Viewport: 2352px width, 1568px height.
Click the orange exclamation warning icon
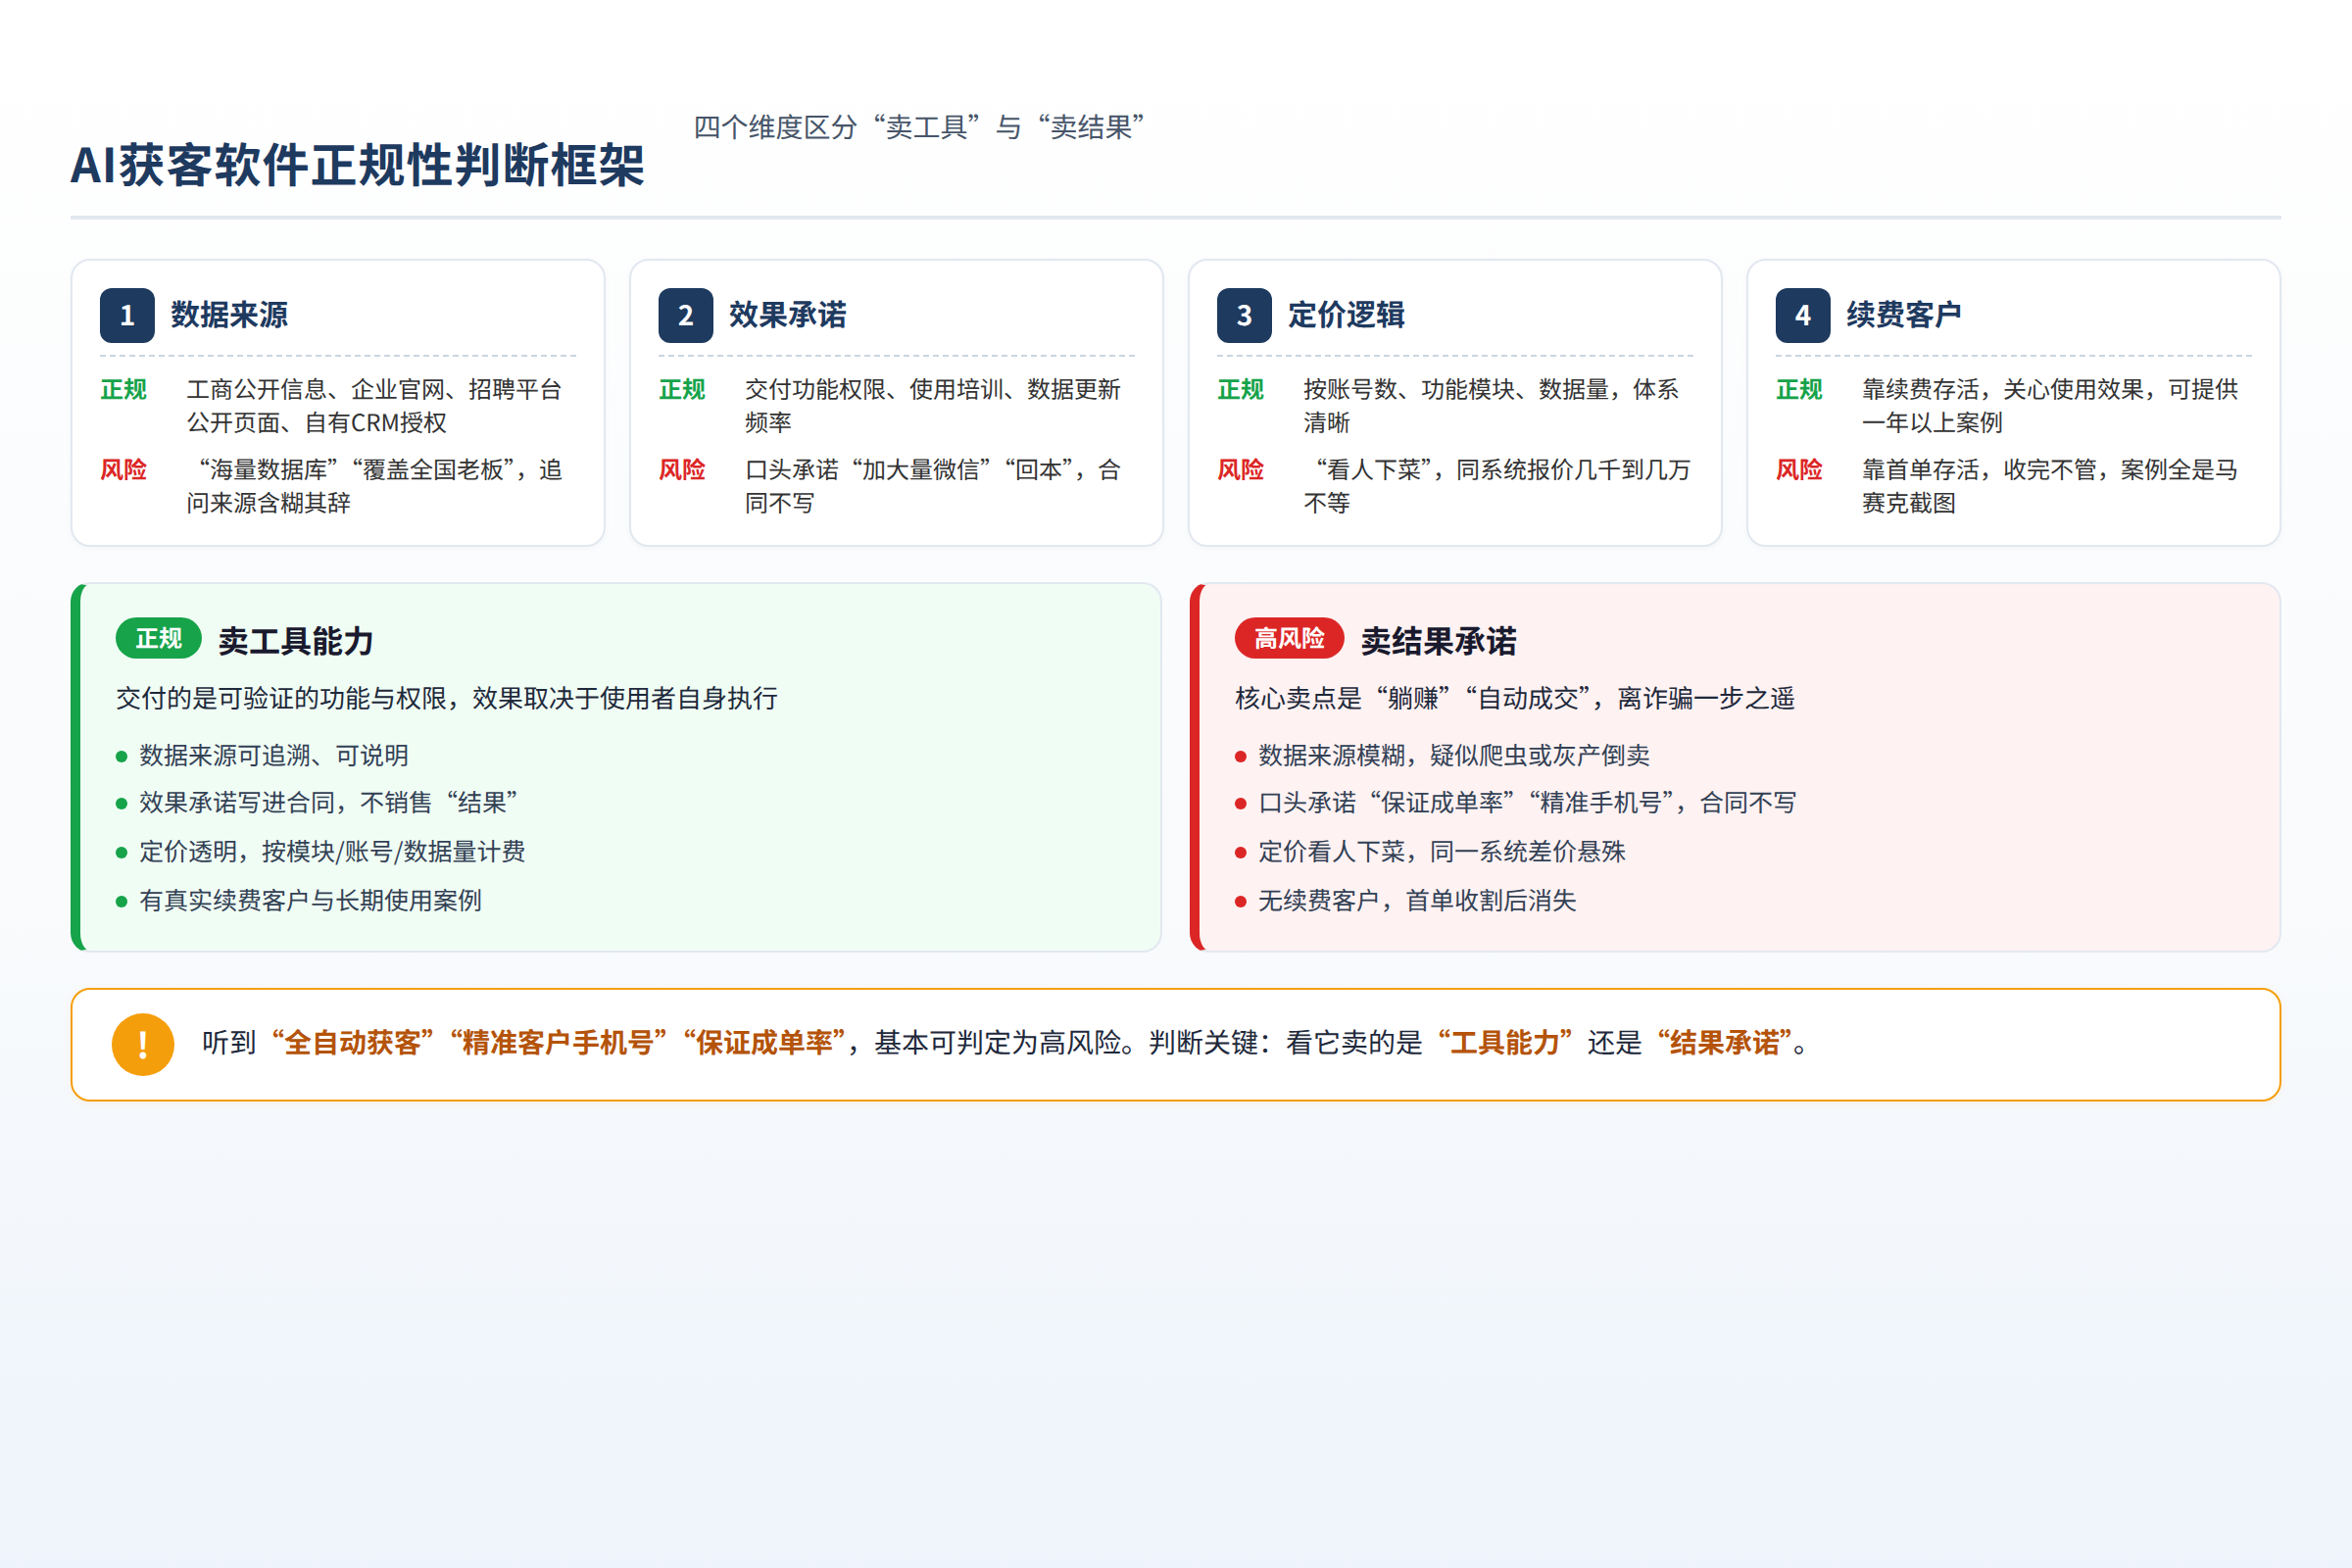tap(143, 1044)
